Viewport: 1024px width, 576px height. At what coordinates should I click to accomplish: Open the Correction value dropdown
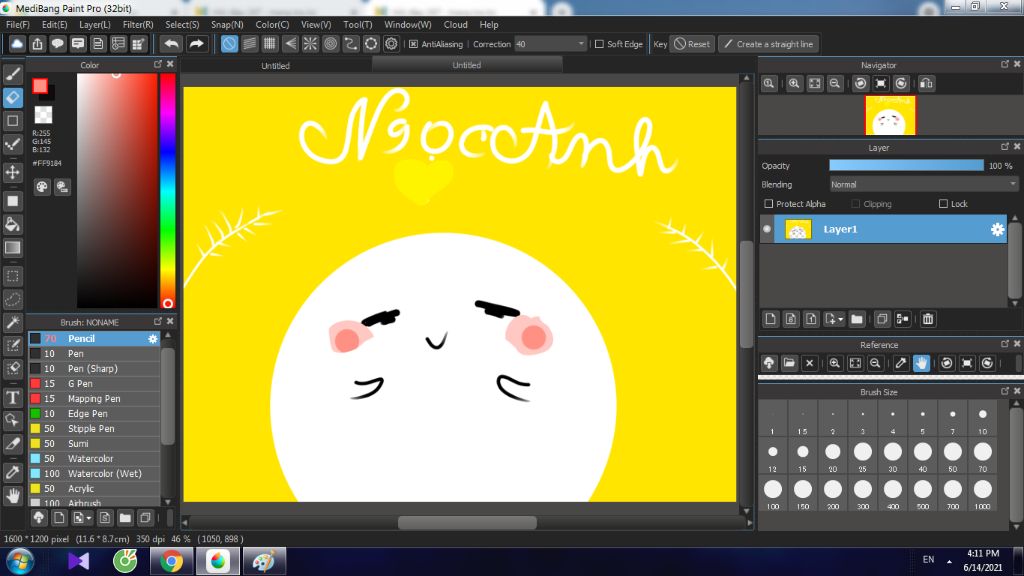tap(581, 44)
